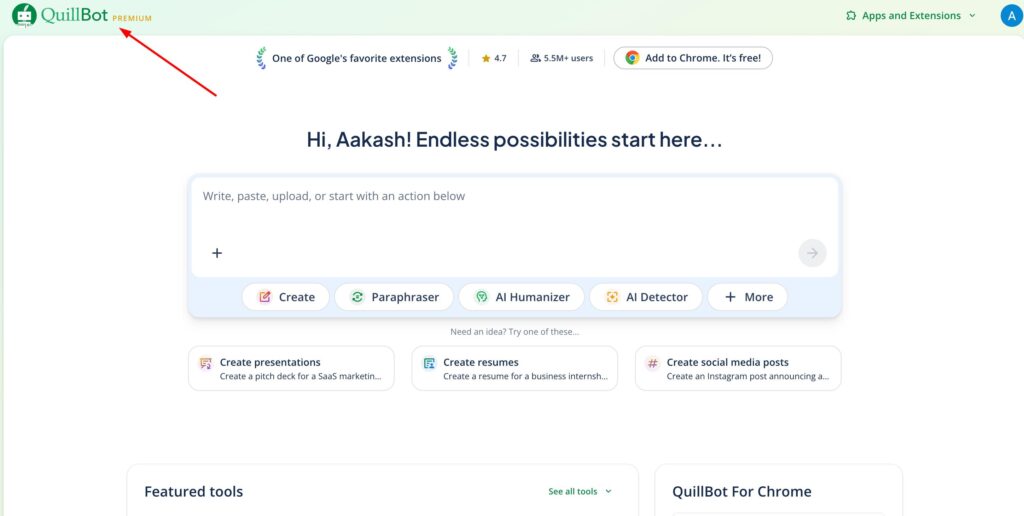Click the QuillBot robot logo icon
This screenshot has width=1024, height=516.
pos(24,15)
